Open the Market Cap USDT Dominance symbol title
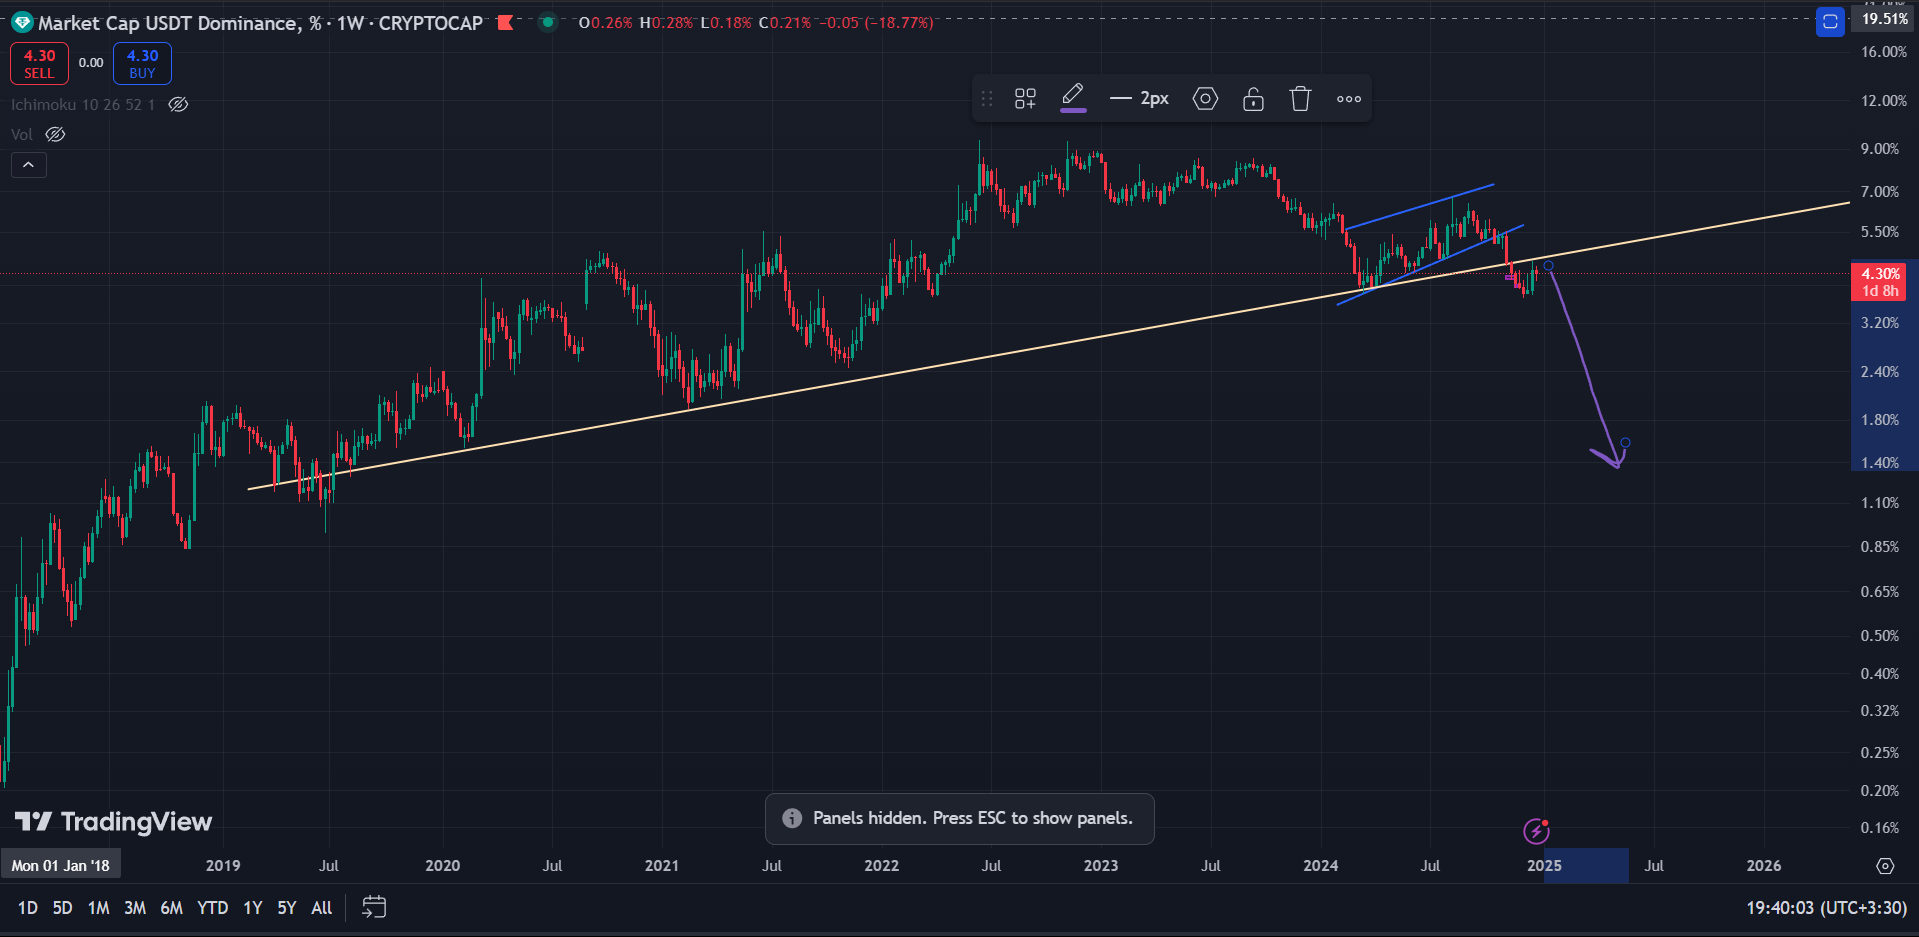1919x937 pixels. tap(260, 23)
